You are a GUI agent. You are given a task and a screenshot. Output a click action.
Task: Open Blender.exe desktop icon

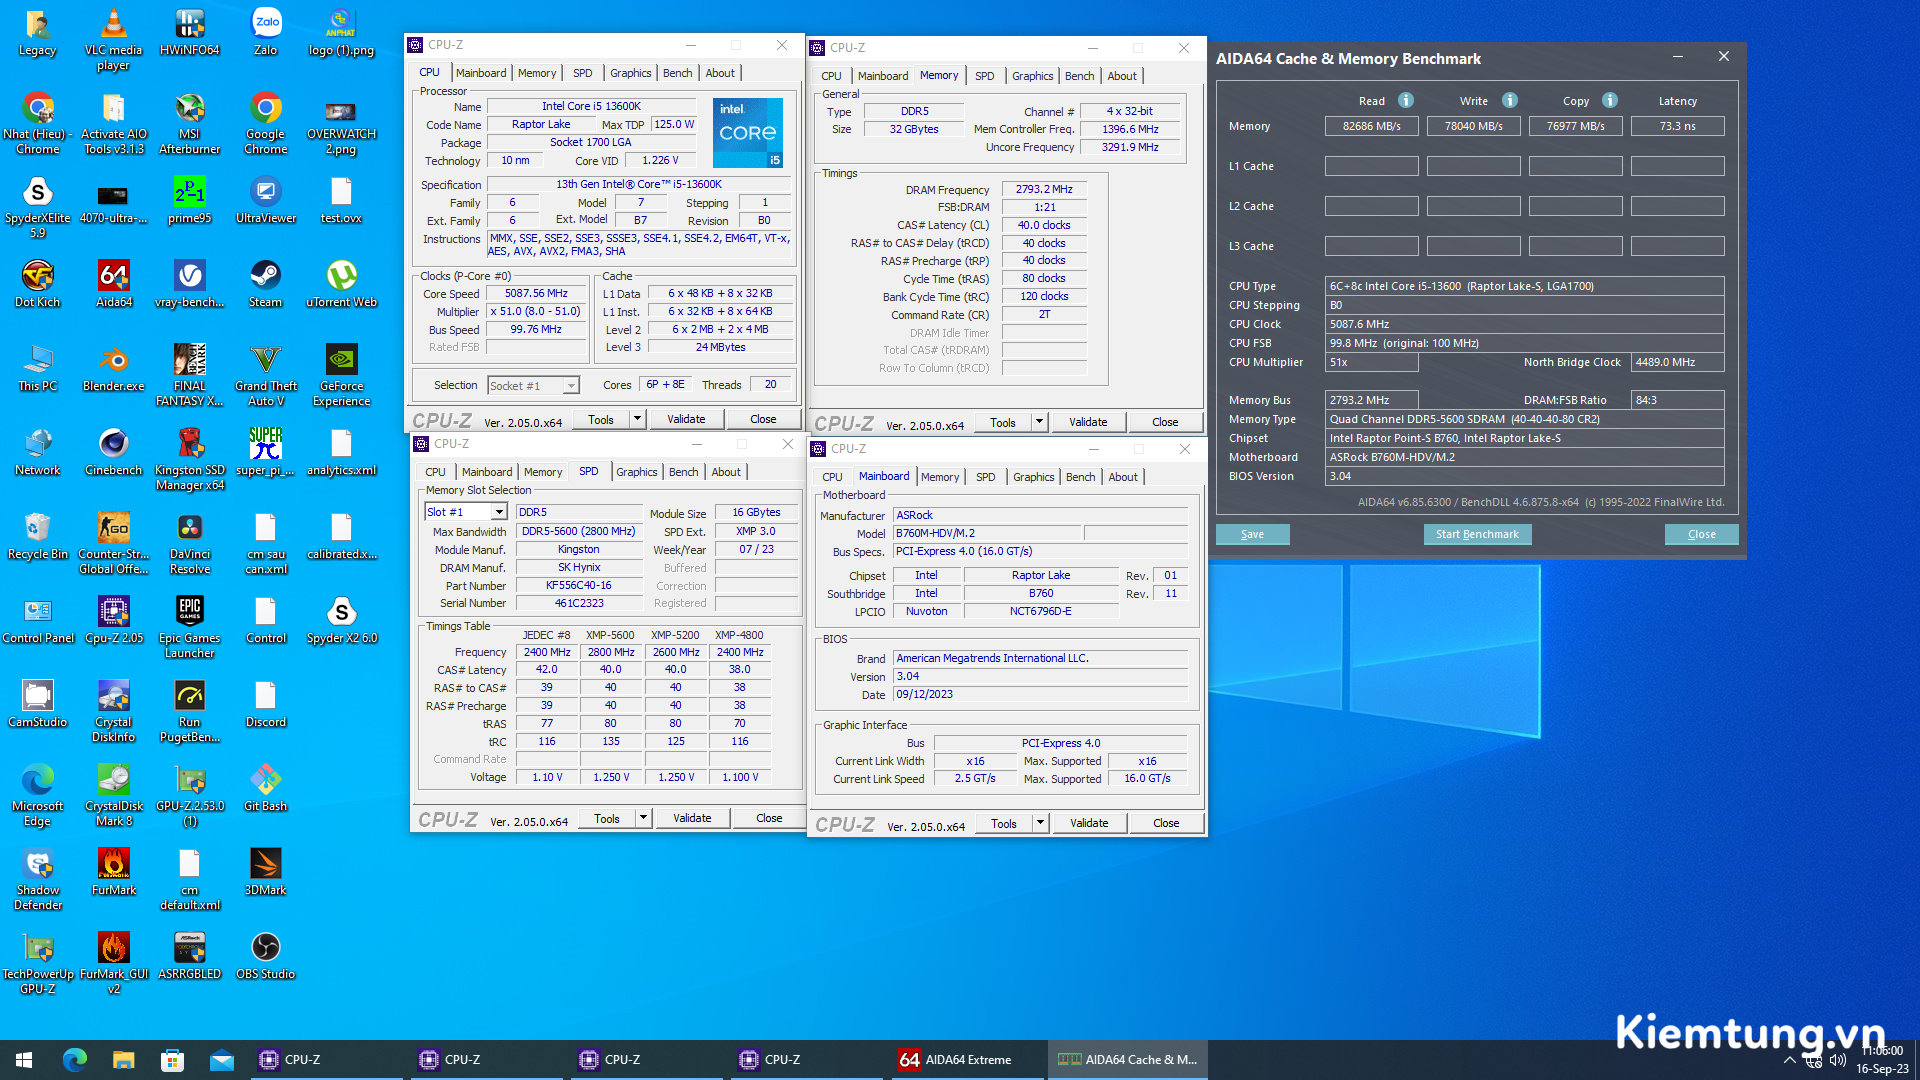tap(113, 368)
